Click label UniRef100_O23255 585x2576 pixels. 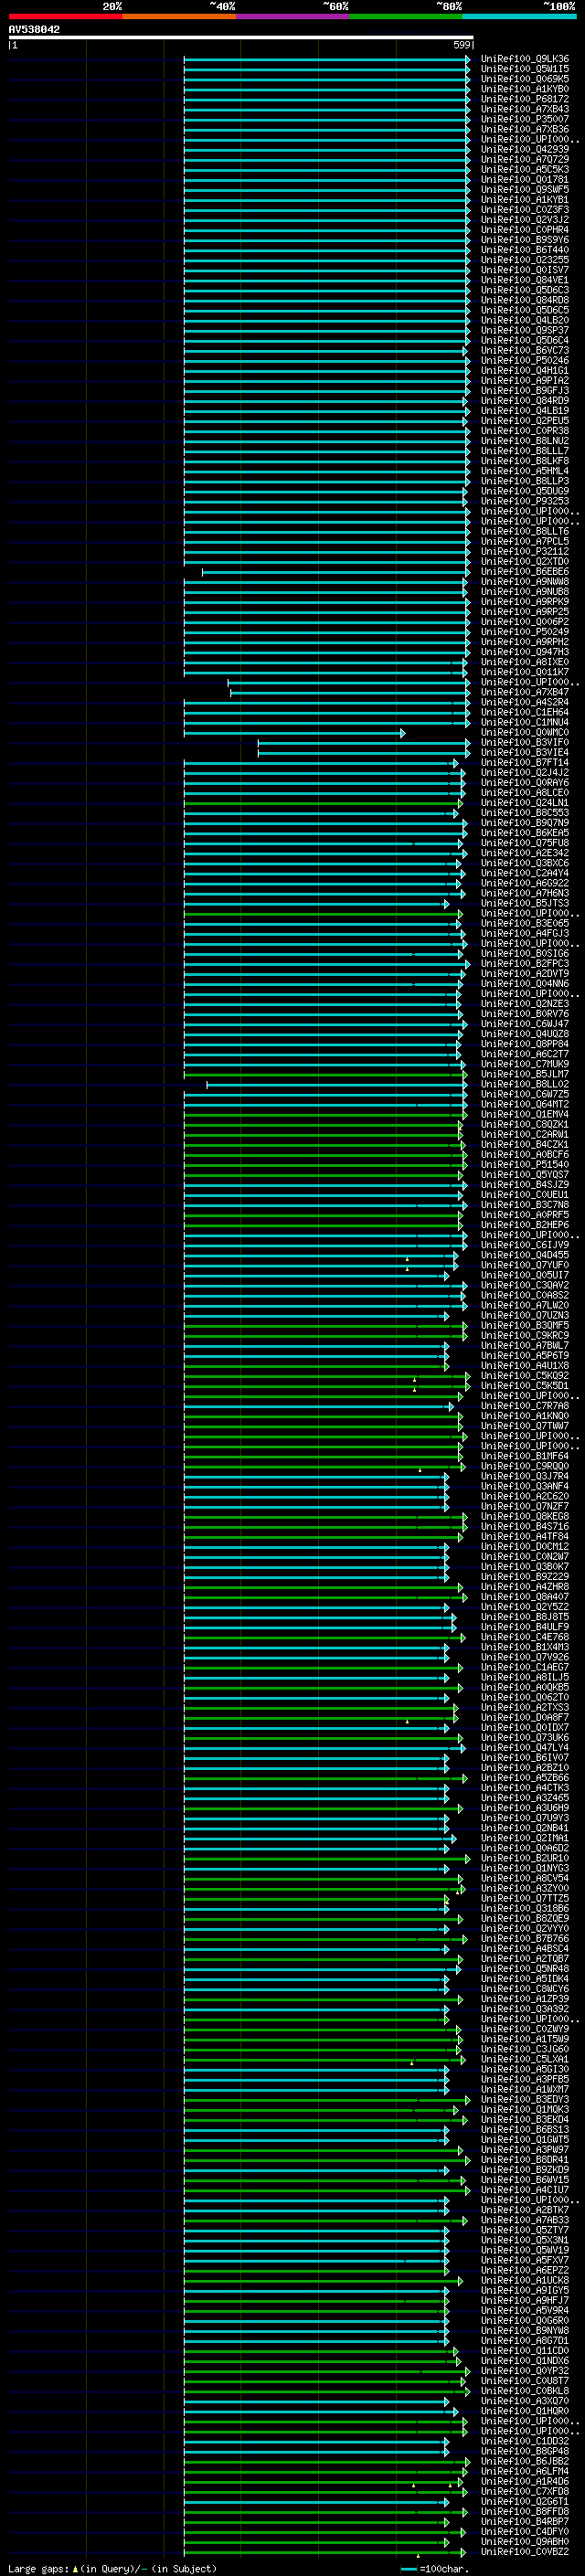(x=525, y=260)
